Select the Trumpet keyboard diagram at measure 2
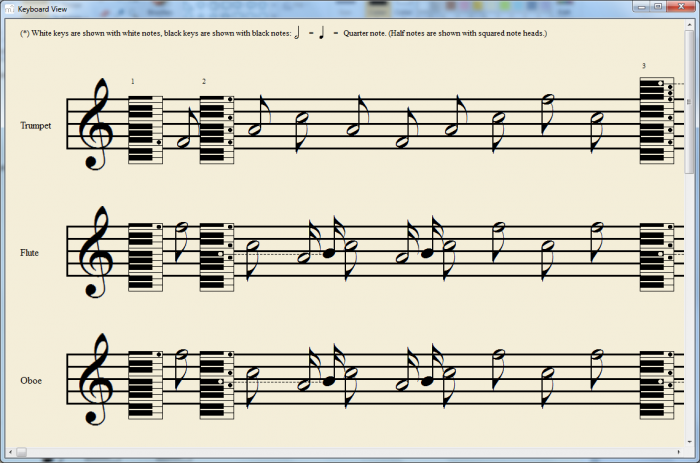Viewport: 700px width, 463px height. tap(217, 129)
